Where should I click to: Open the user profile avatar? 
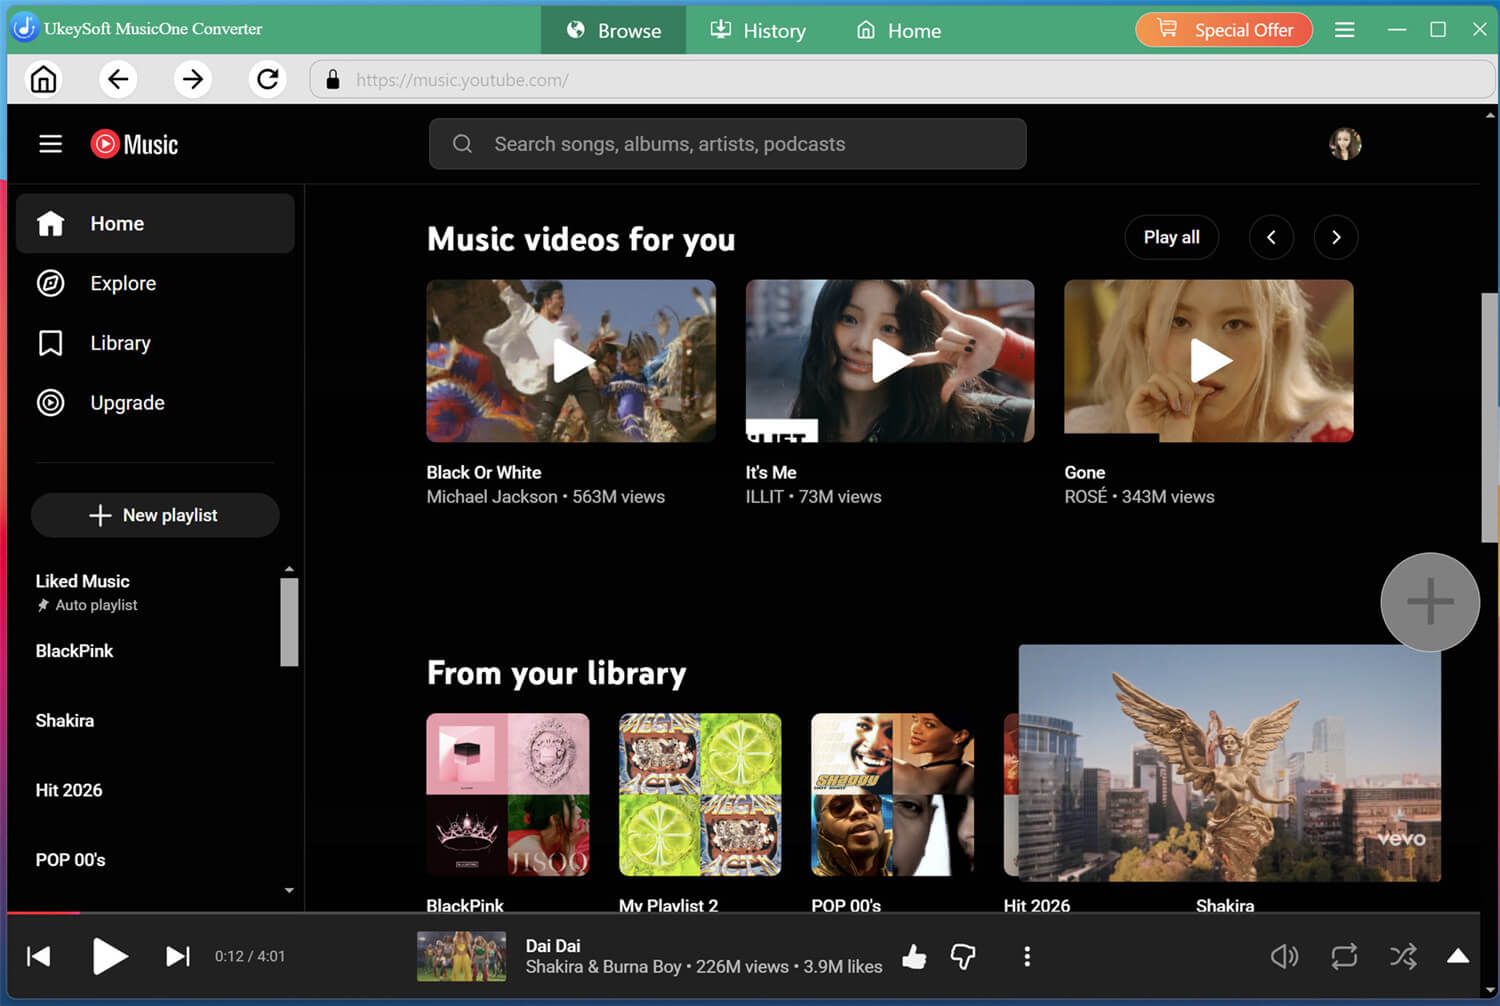pos(1345,144)
